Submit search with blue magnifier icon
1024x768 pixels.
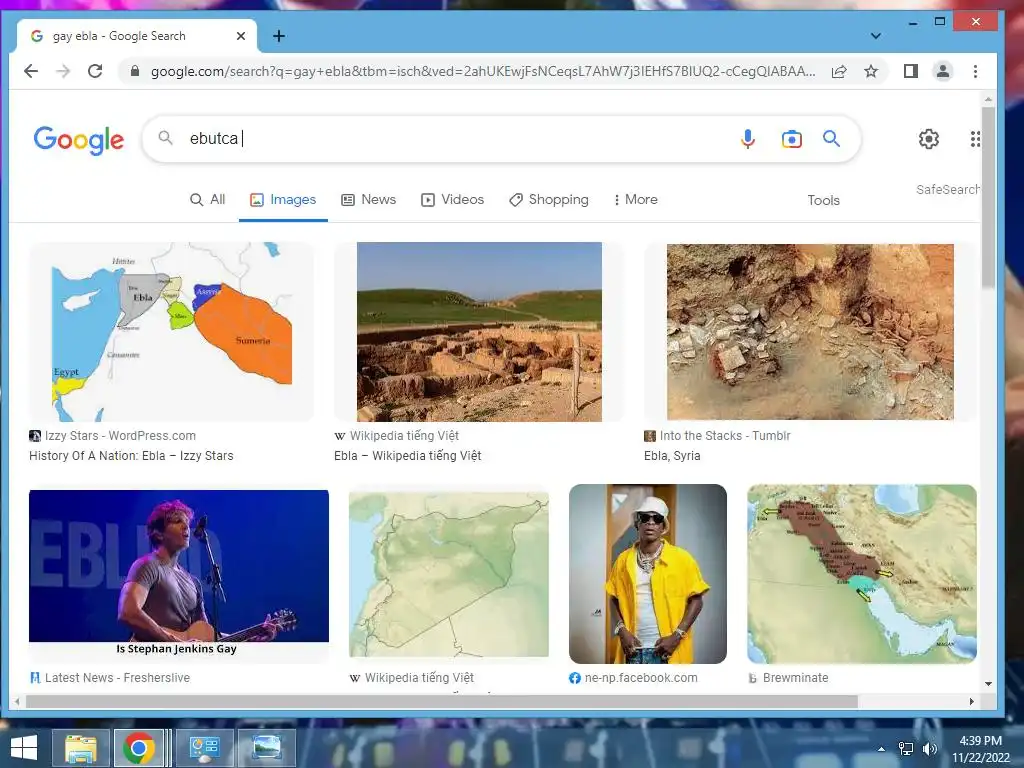[831, 138]
